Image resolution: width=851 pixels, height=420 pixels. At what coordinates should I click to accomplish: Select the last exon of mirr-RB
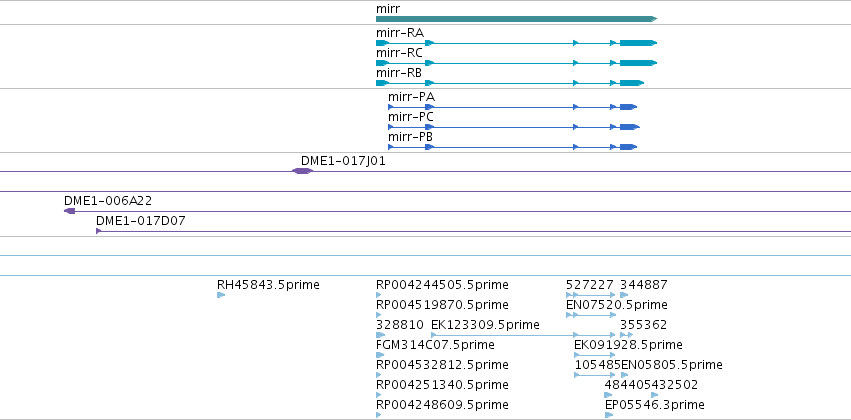[632, 83]
